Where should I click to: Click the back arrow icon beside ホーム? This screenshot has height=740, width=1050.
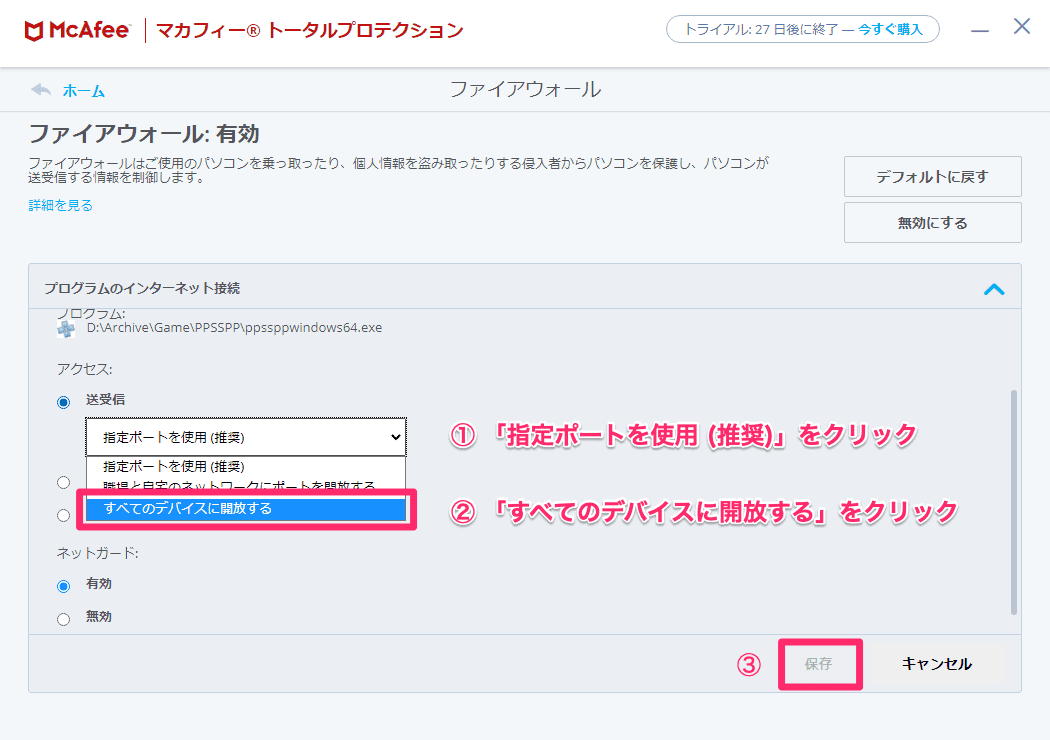42,90
